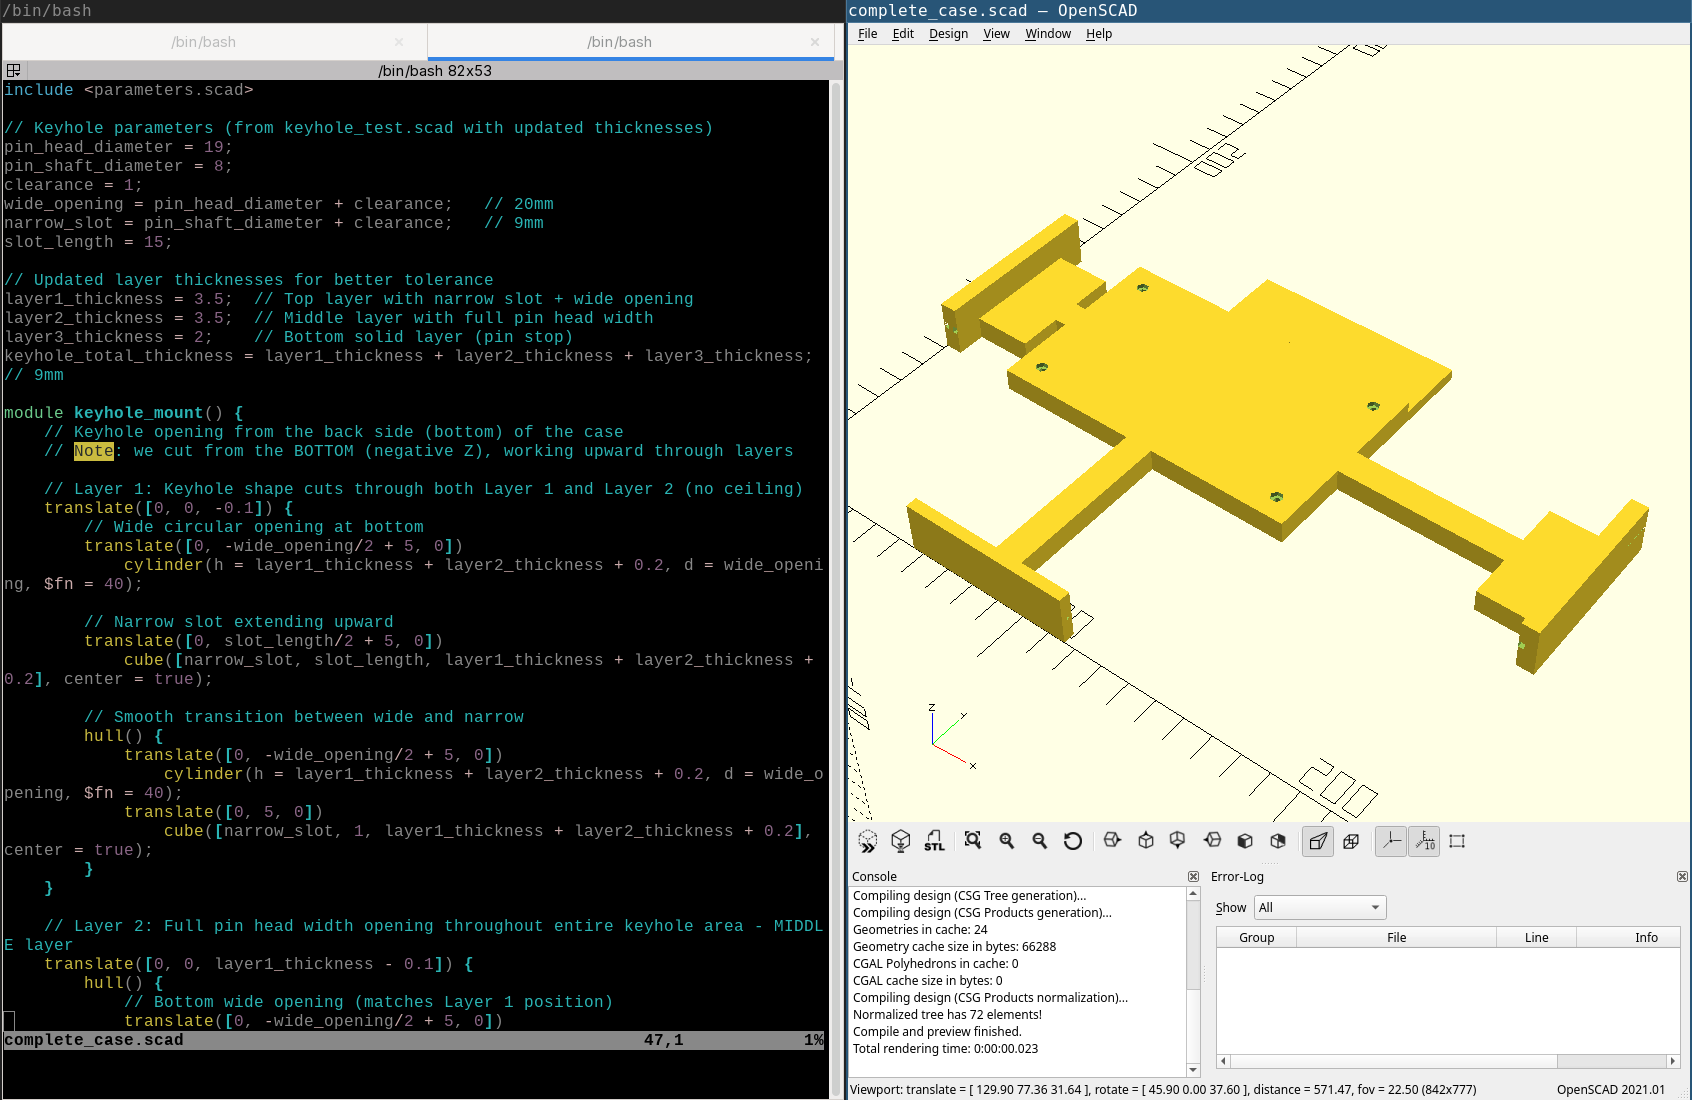Toggle Show Scale Markers
This screenshot has height=1100, width=1692.
coord(1424,841)
